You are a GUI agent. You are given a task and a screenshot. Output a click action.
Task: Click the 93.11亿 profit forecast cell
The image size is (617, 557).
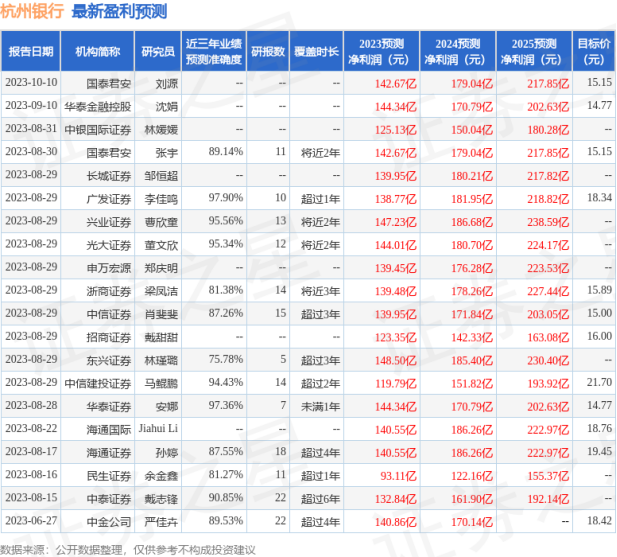396,474
